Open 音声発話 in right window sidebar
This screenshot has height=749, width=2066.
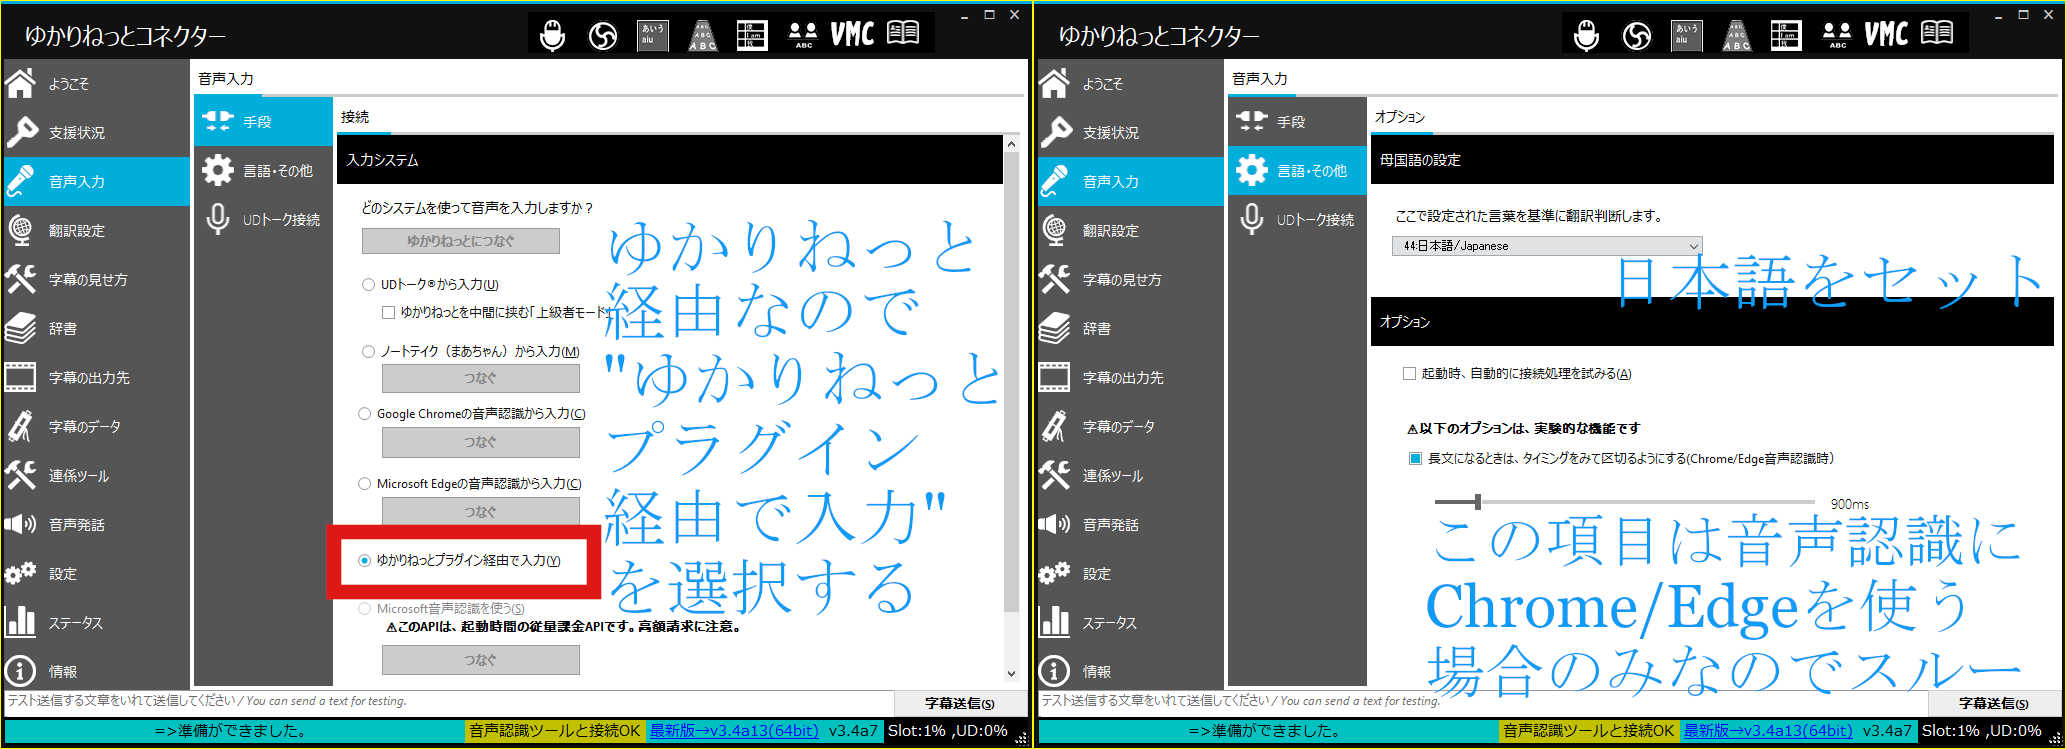1129,524
